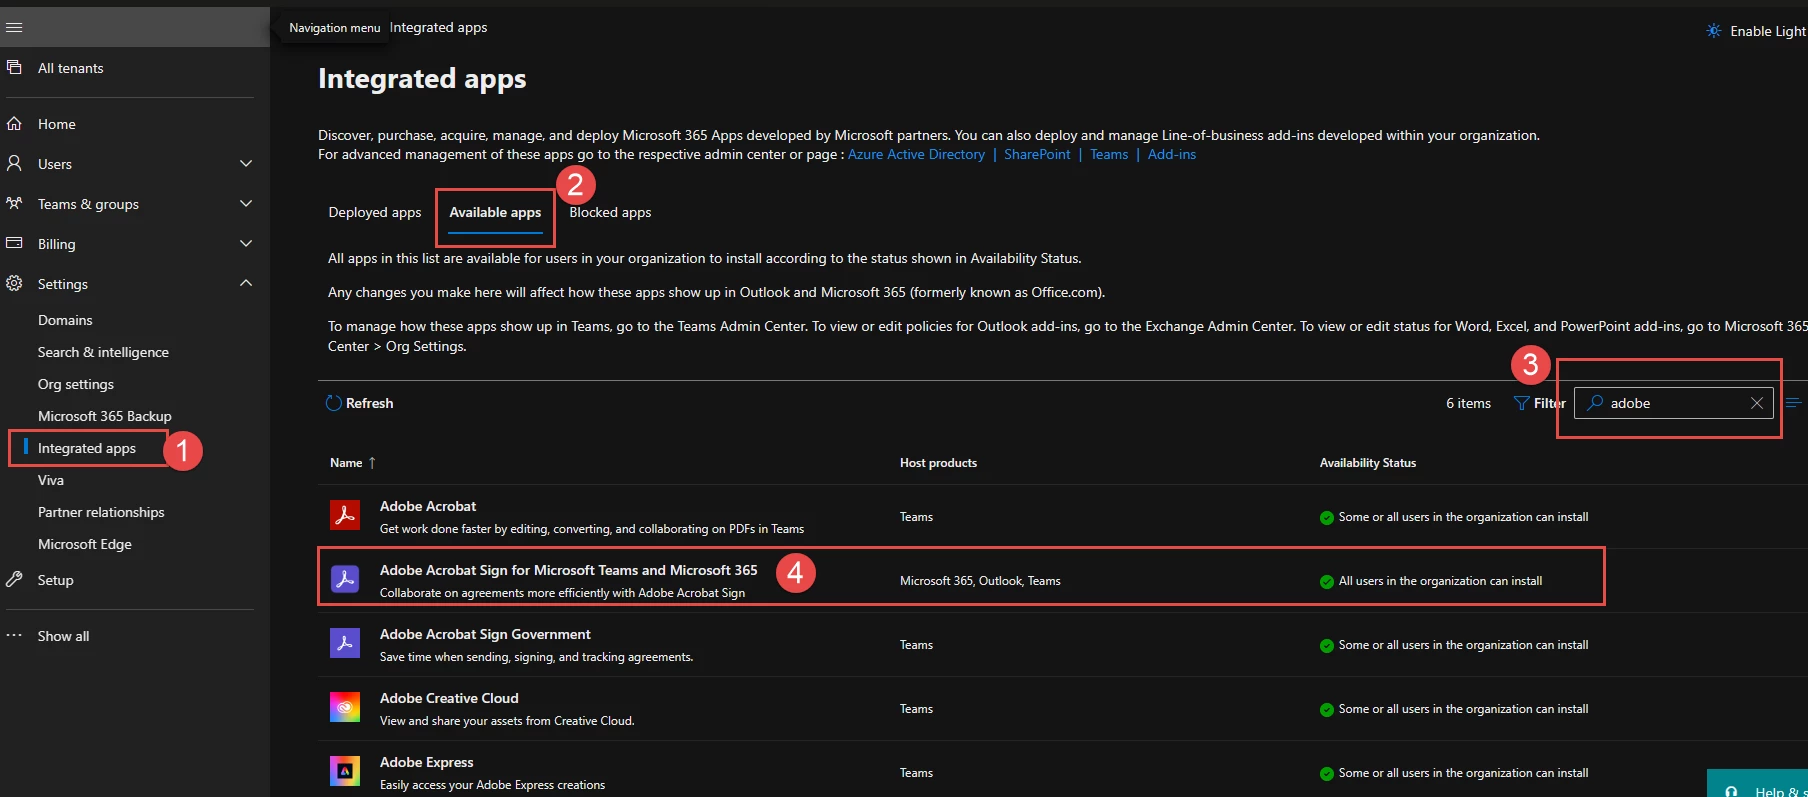
Task: Sort by Host products column header
Action: [938, 463]
